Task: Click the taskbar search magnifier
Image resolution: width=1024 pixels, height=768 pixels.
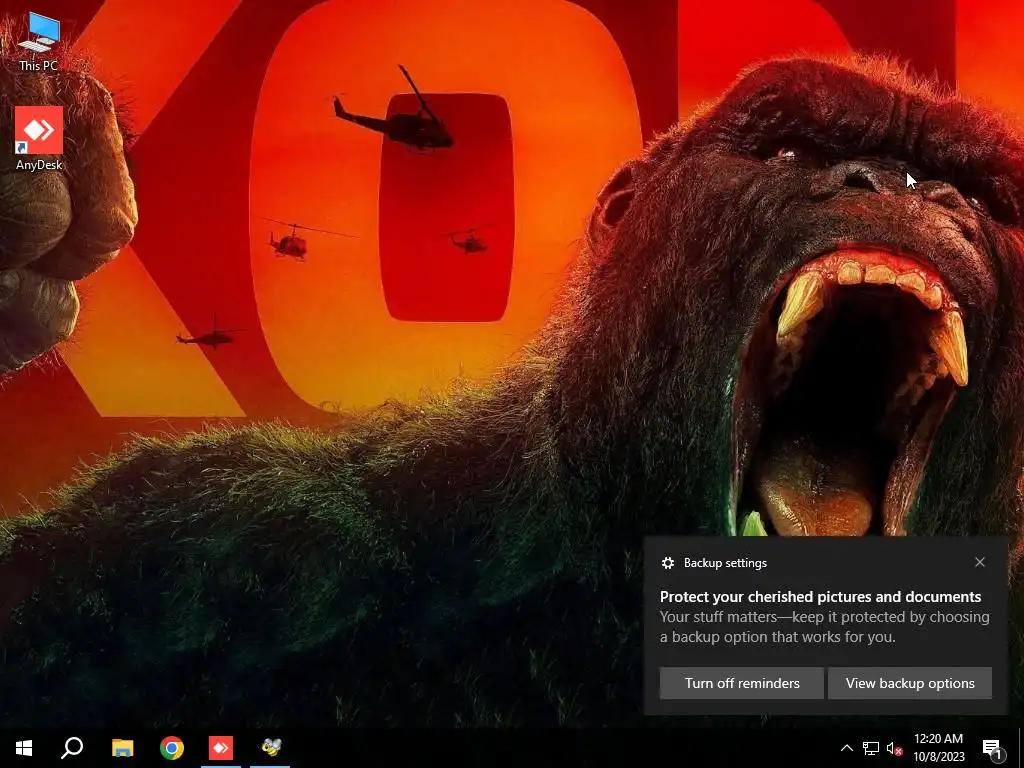Action: point(72,748)
